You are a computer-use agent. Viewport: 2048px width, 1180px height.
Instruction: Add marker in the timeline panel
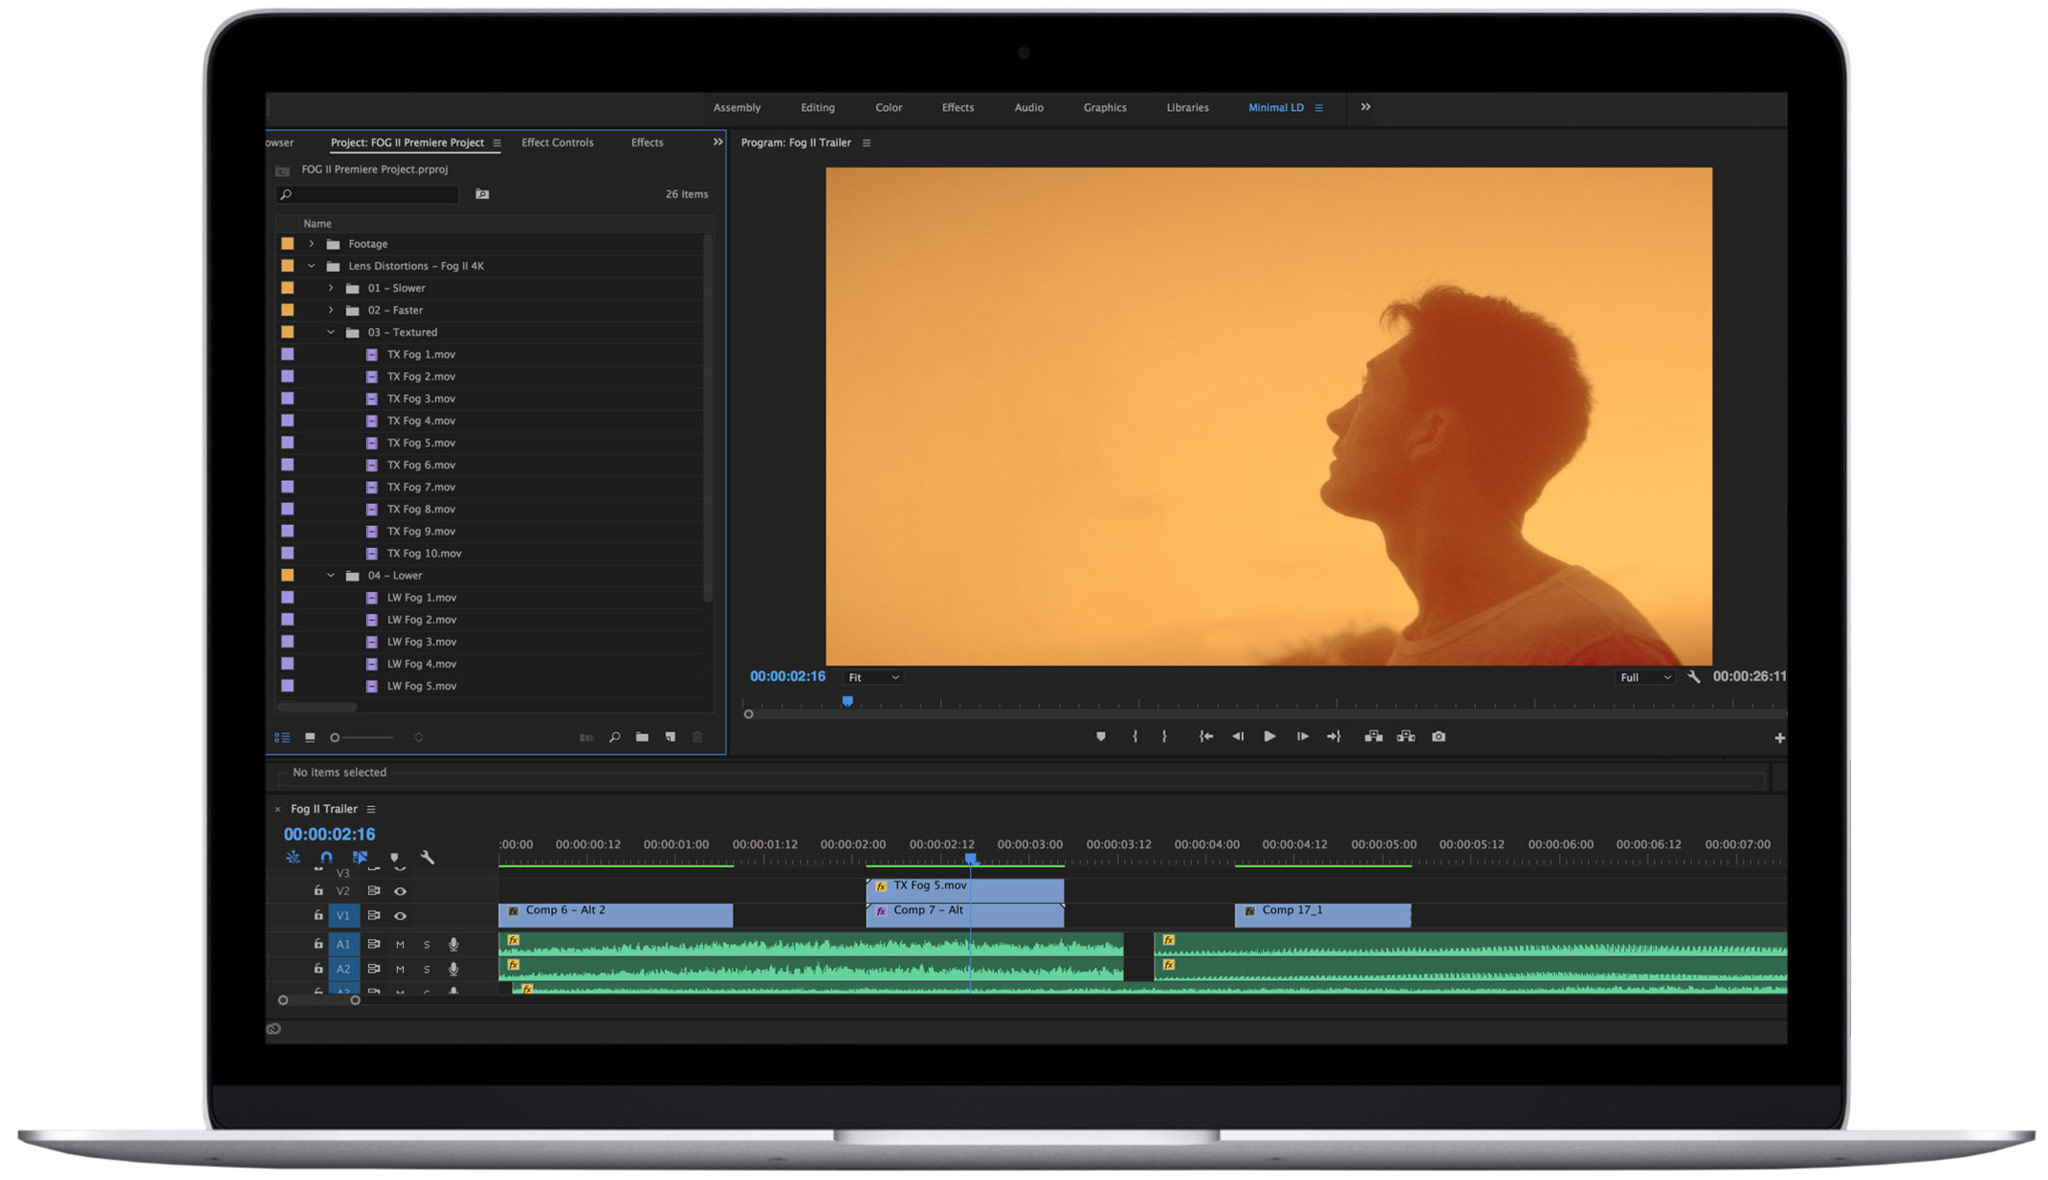394,858
